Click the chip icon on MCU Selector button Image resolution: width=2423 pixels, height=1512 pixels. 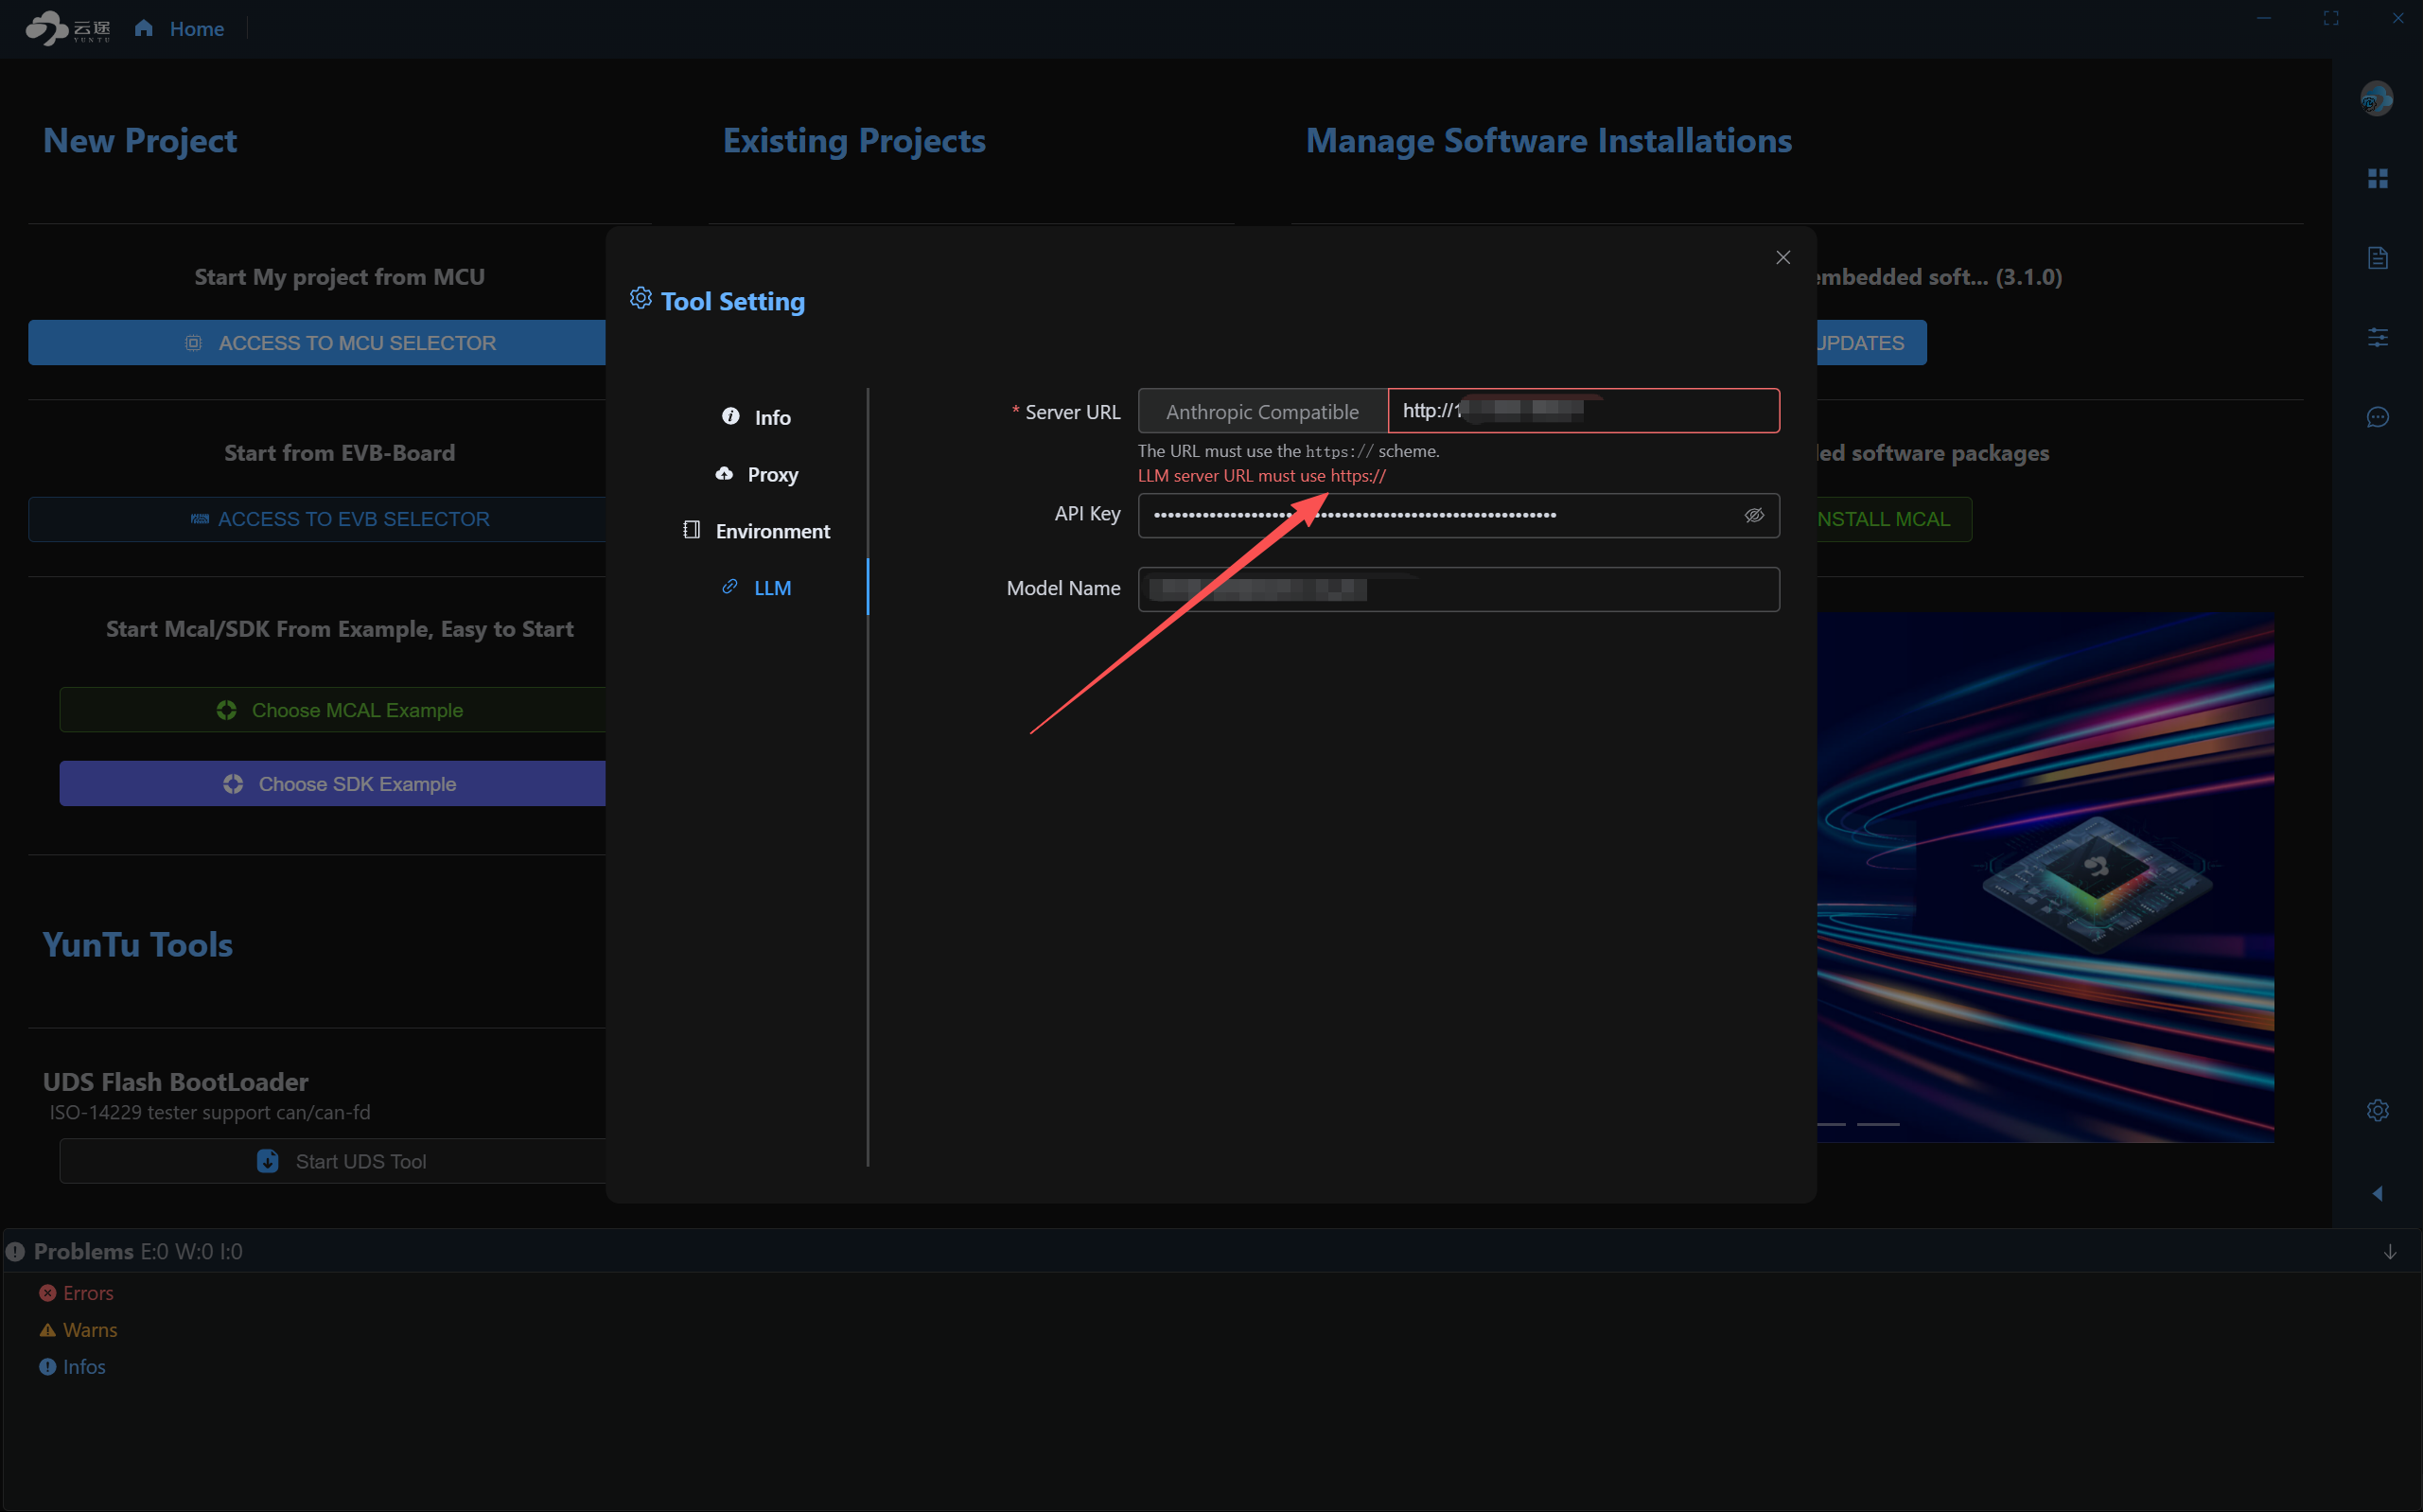(x=194, y=343)
